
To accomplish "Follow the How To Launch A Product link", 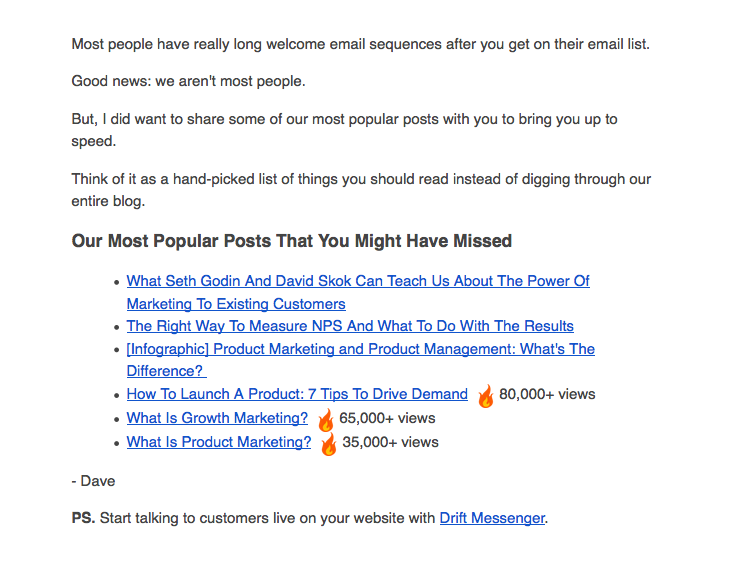I will [297, 394].
